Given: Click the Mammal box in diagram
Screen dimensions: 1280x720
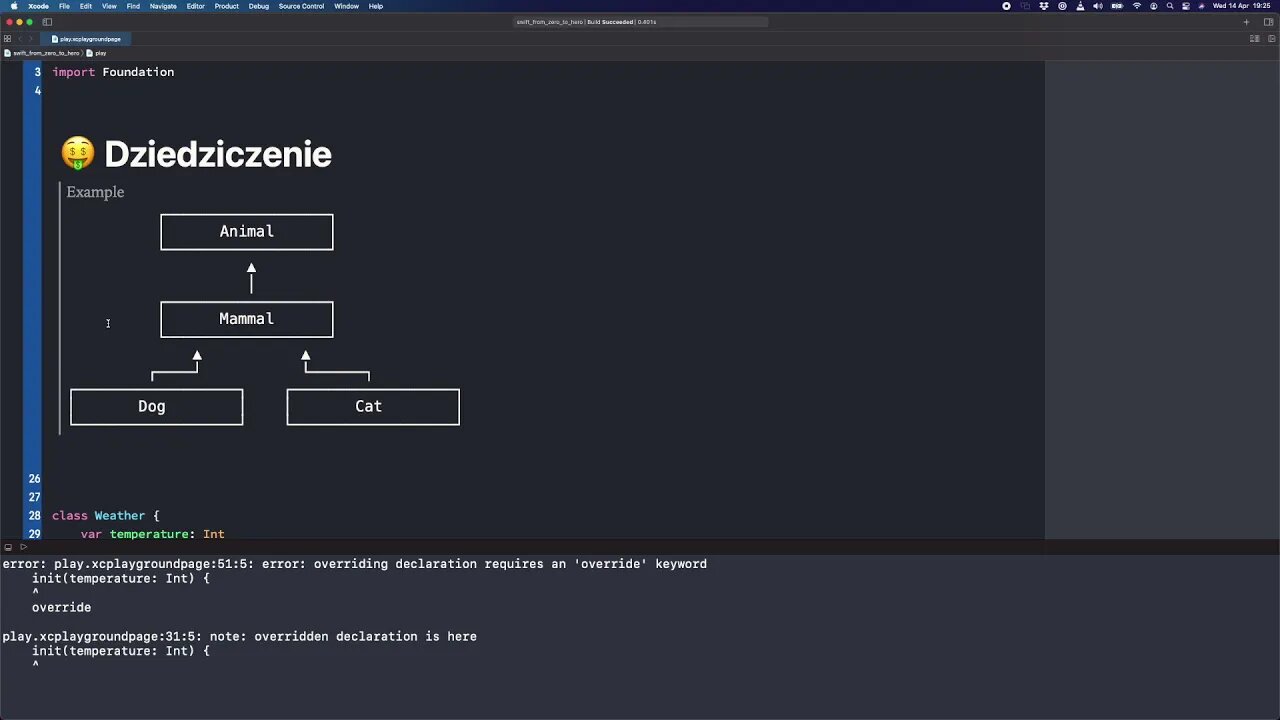Looking at the screenshot, I should [x=247, y=319].
